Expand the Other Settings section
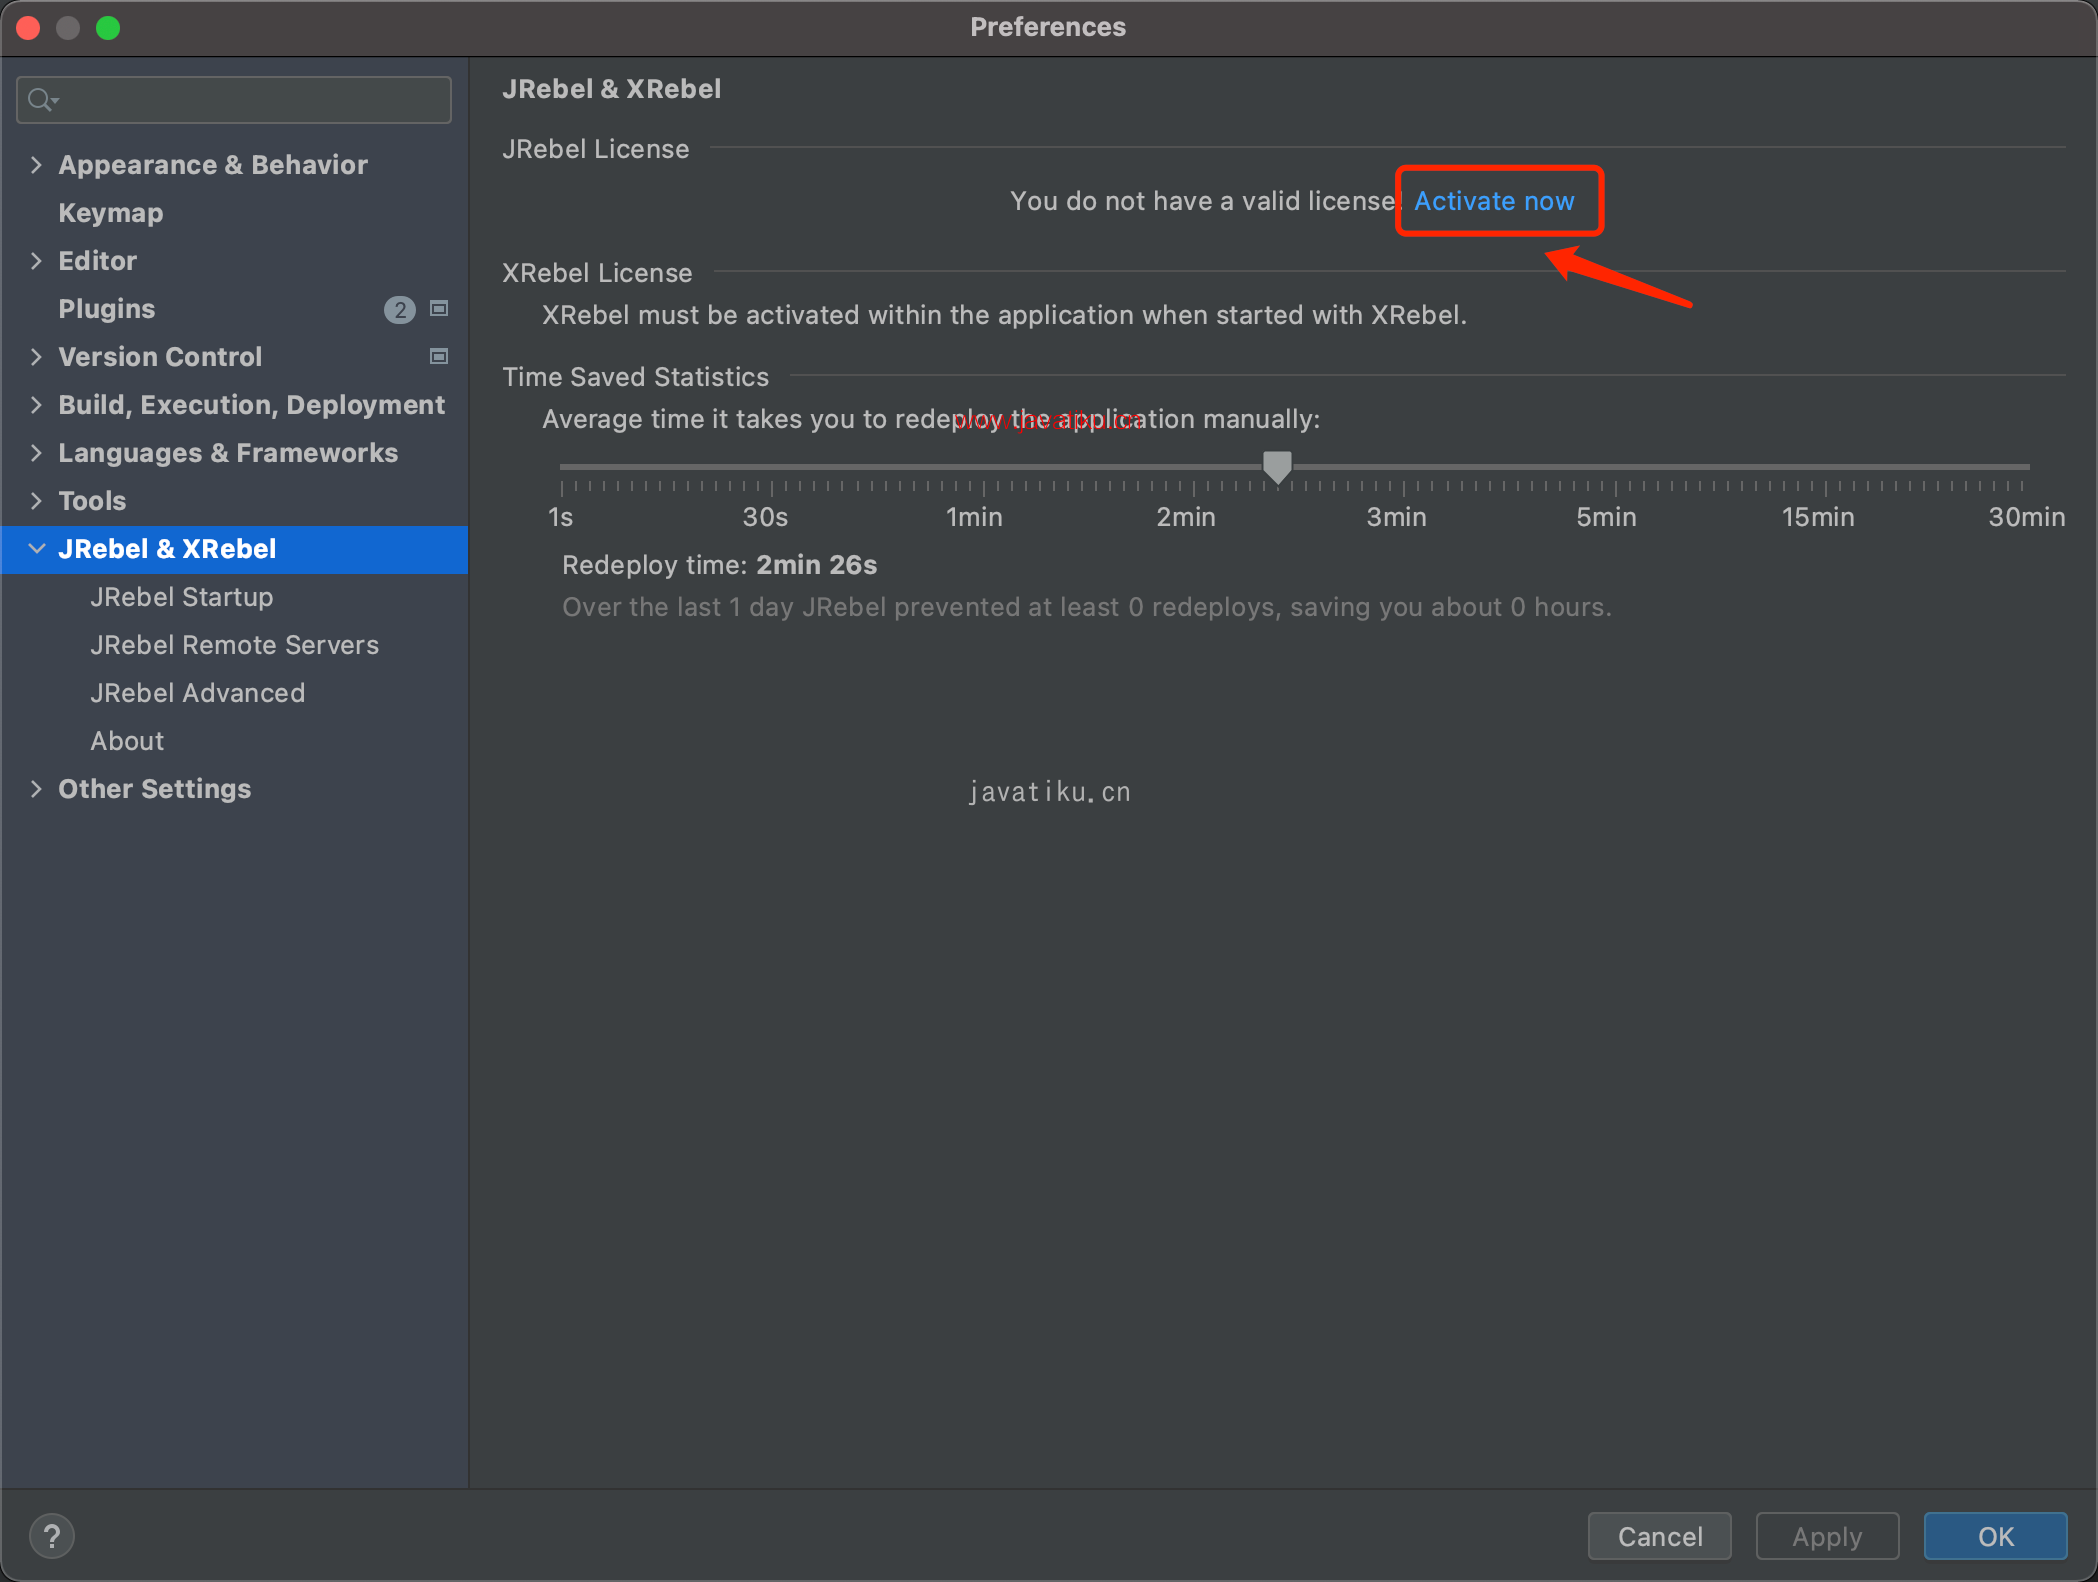The image size is (2098, 1582). tap(37, 788)
